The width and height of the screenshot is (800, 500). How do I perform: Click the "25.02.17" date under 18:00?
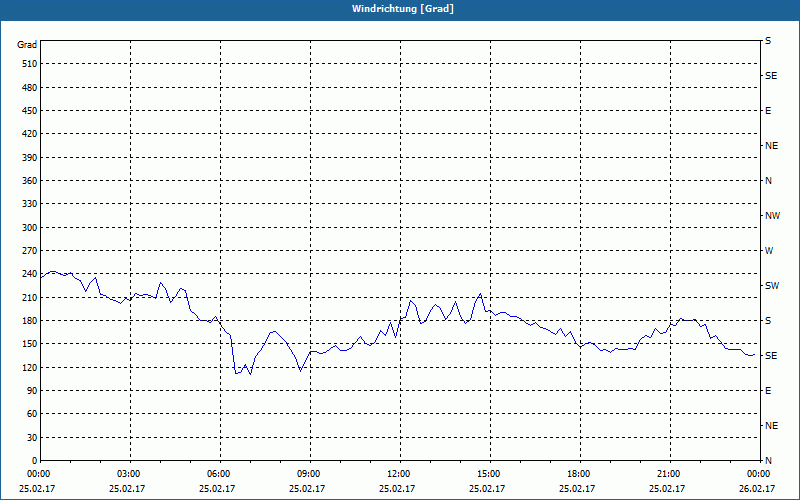[x=577, y=489]
